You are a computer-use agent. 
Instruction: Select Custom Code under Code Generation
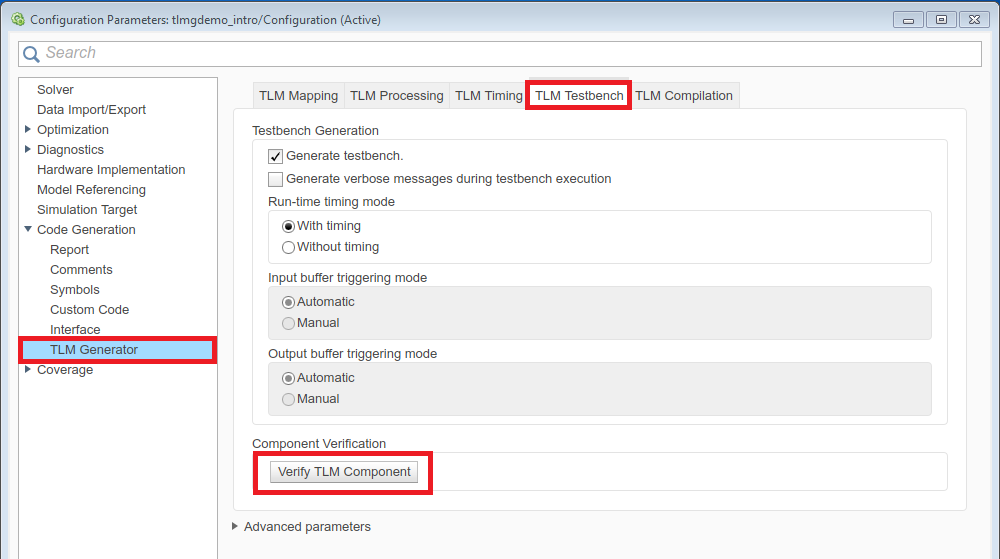click(89, 310)
